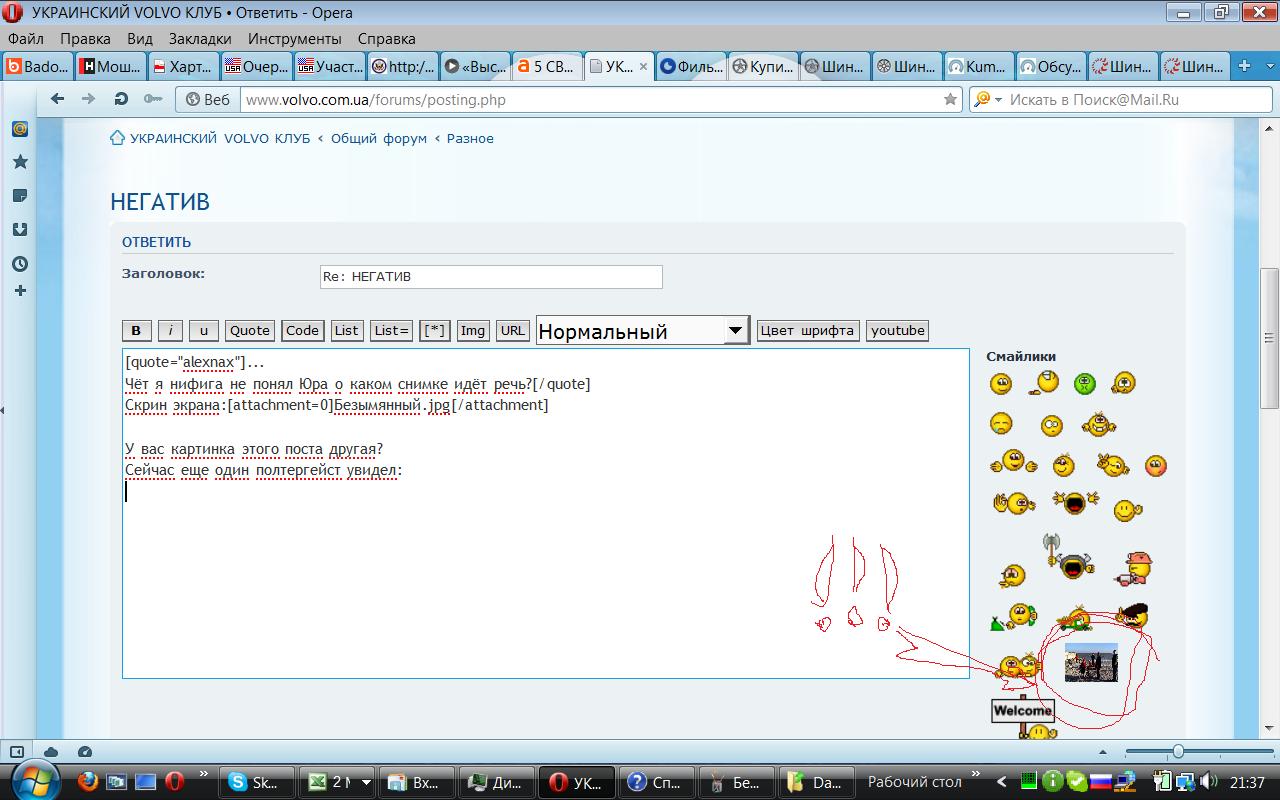Screen dimensions: 1280x800
Task: Click the Quote BBCode button
Action: [249, 331]
